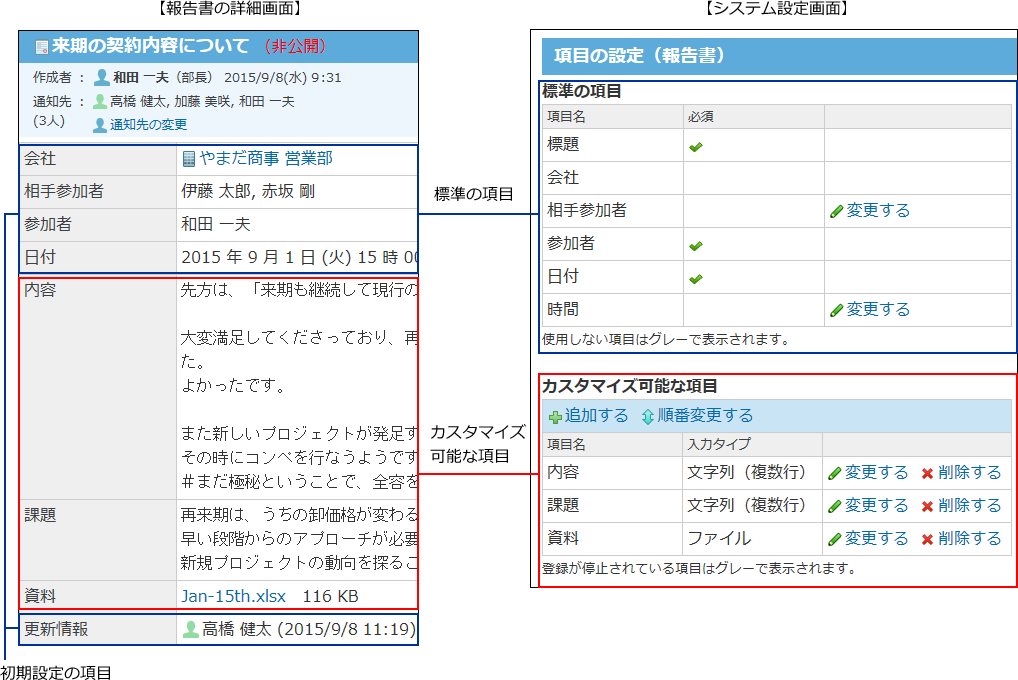Download the Jan-15th.xlsx attachment

pos(233,596)
